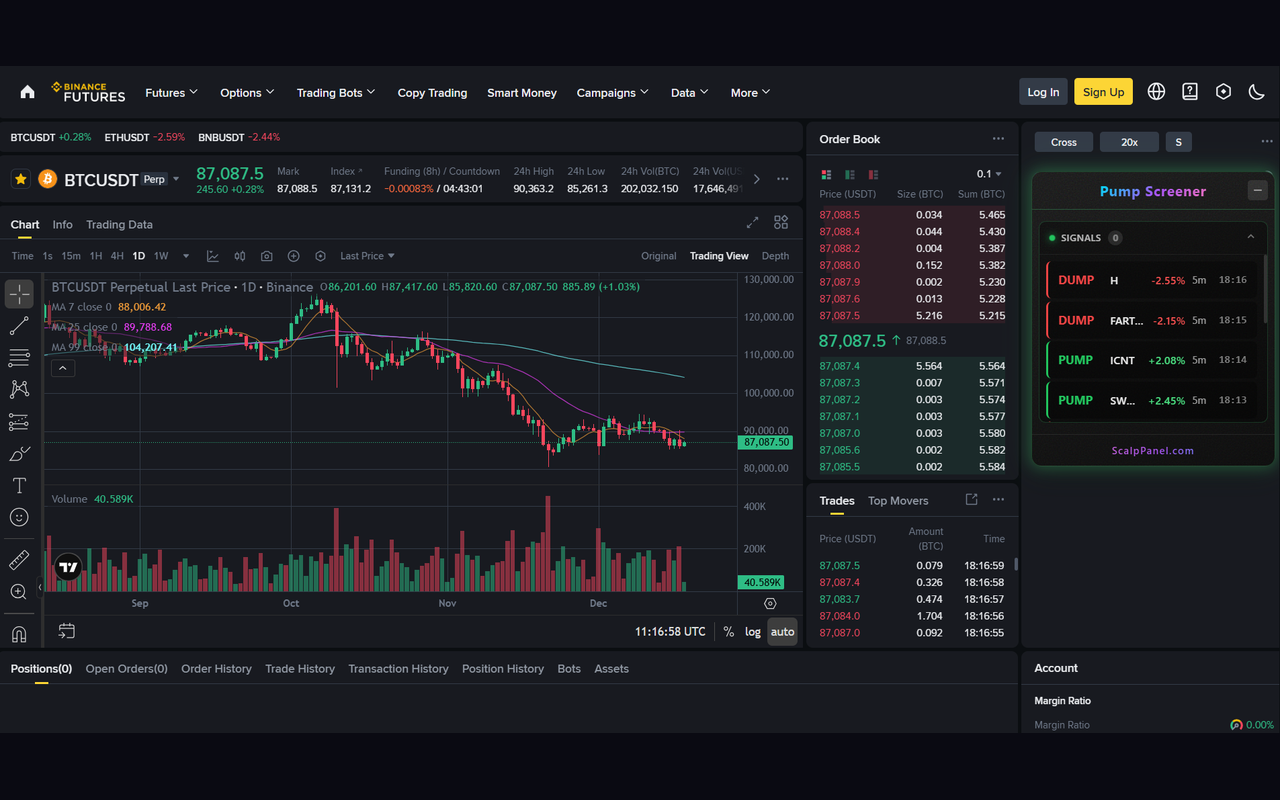Toggle auto scale on chart
Viewport: 1280px width, 800px height.
[782, 632]
